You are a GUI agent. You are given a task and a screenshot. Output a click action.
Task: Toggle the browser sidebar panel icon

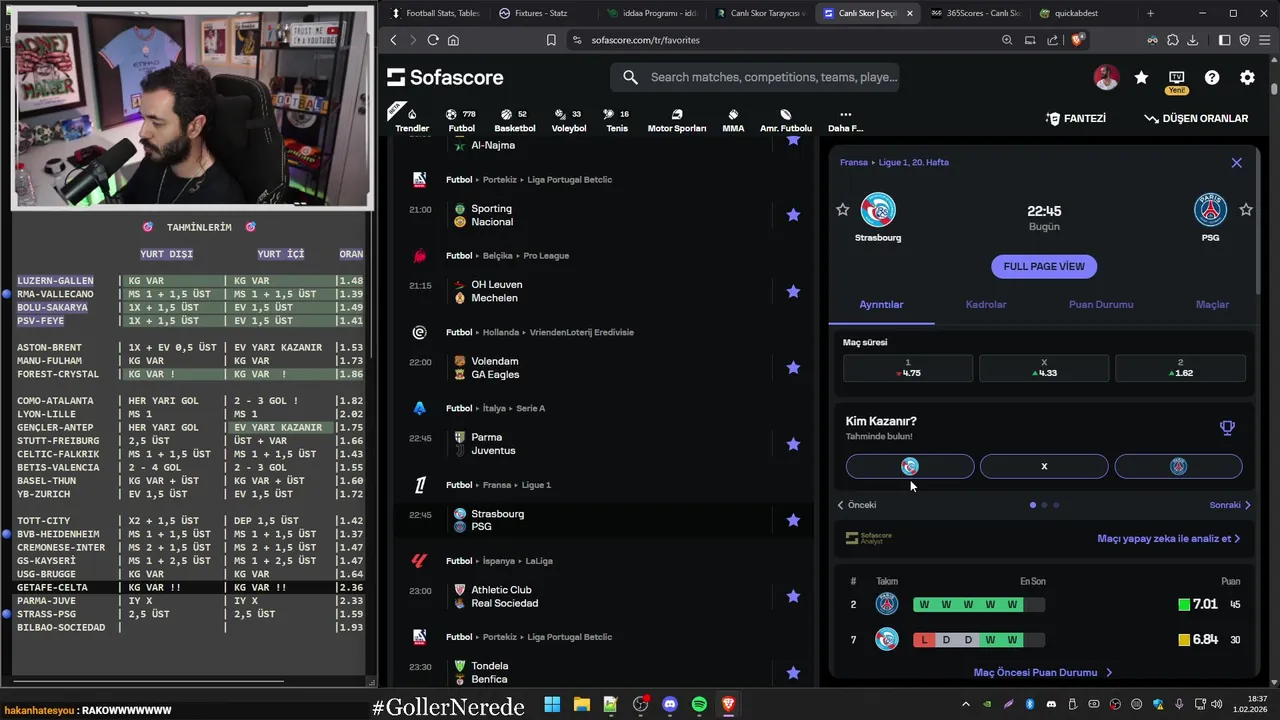tap(1225, 40)
